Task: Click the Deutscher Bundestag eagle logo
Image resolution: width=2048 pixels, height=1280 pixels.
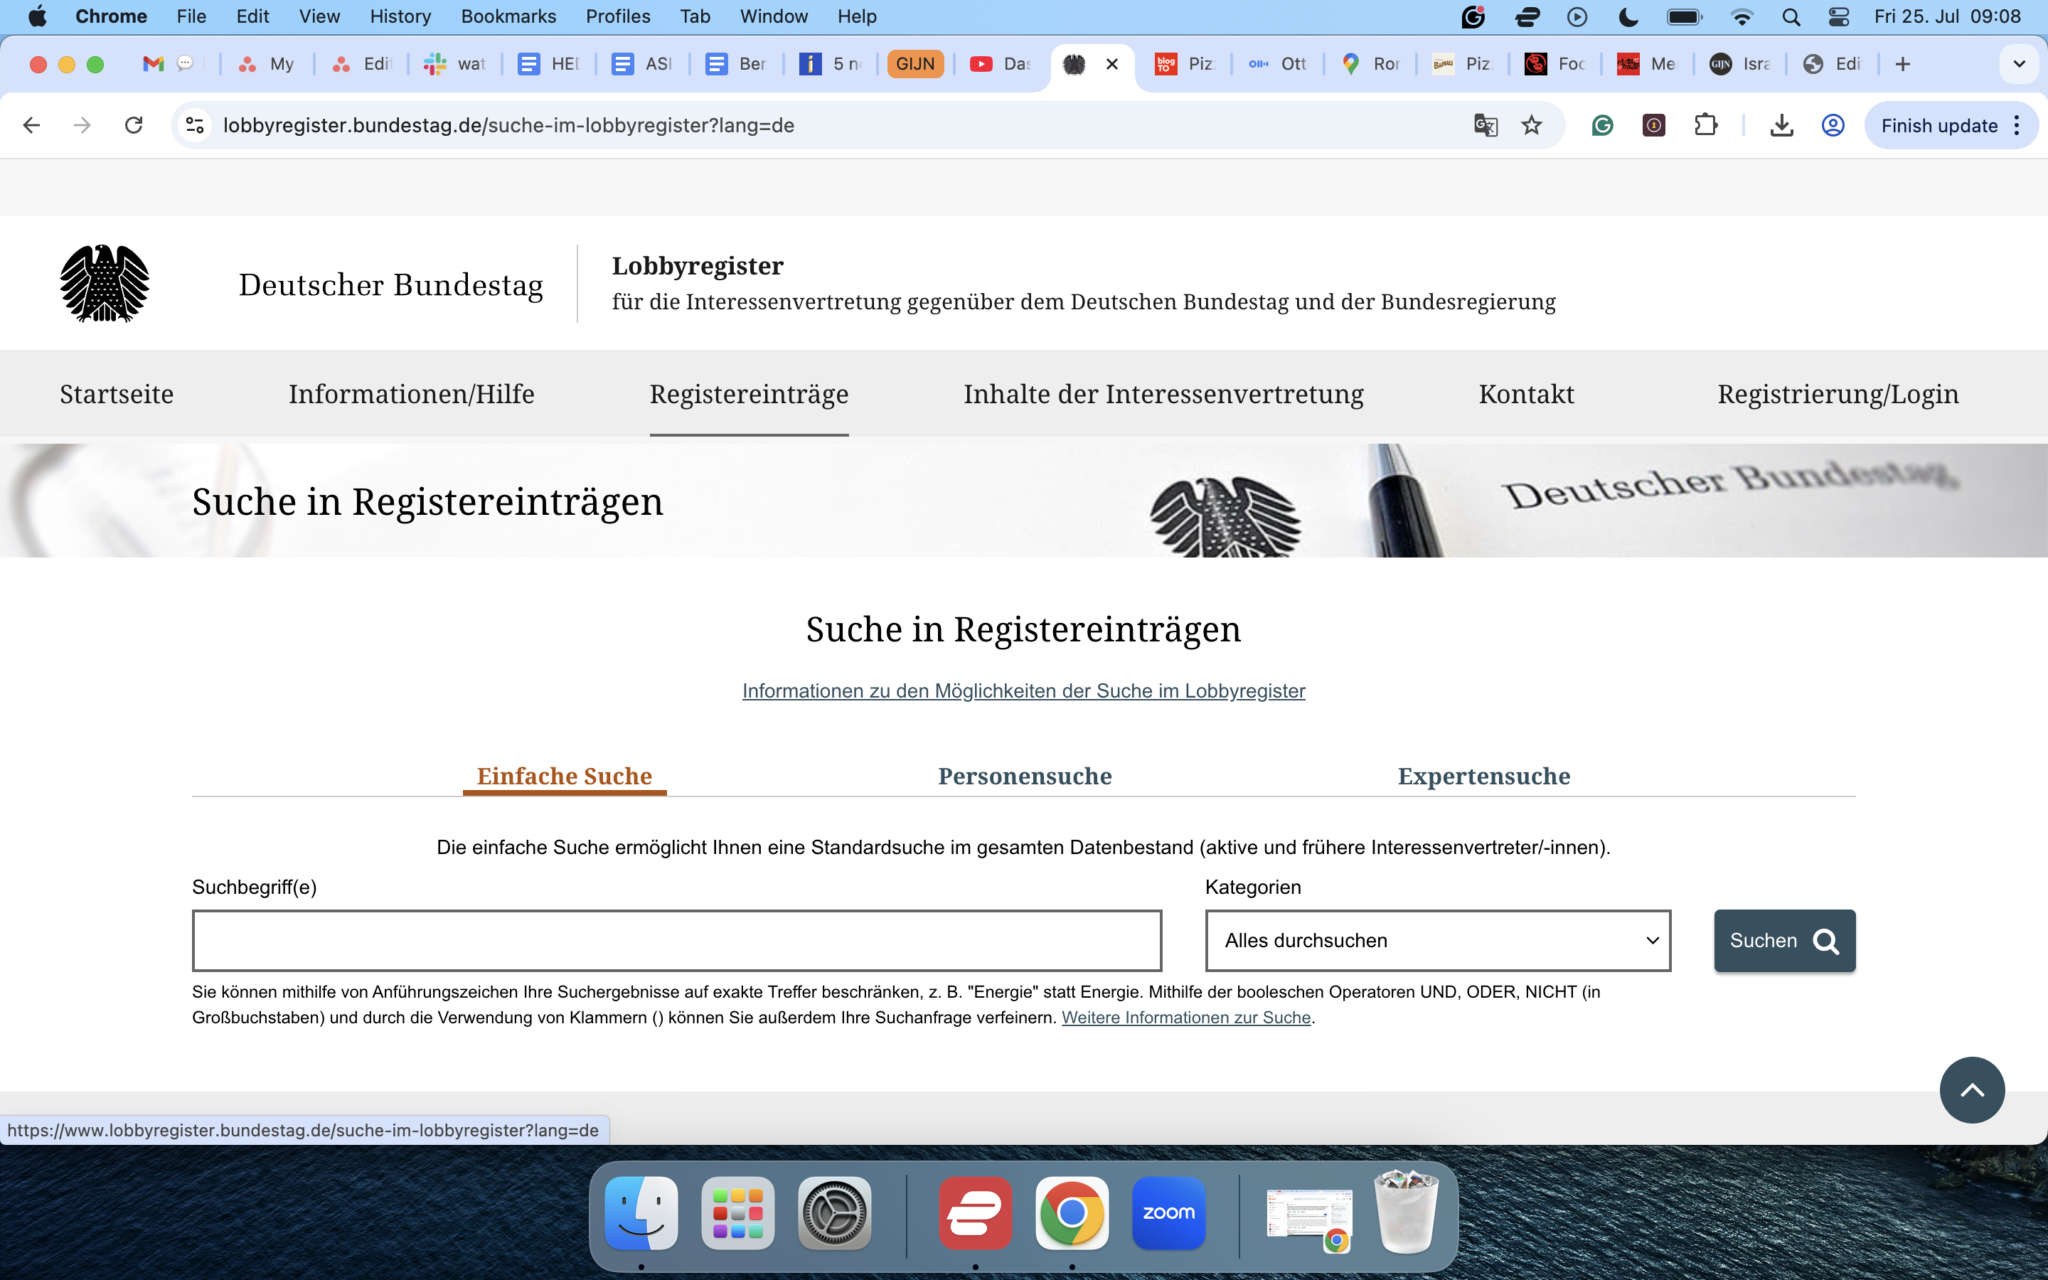Action: click(103, 283)
